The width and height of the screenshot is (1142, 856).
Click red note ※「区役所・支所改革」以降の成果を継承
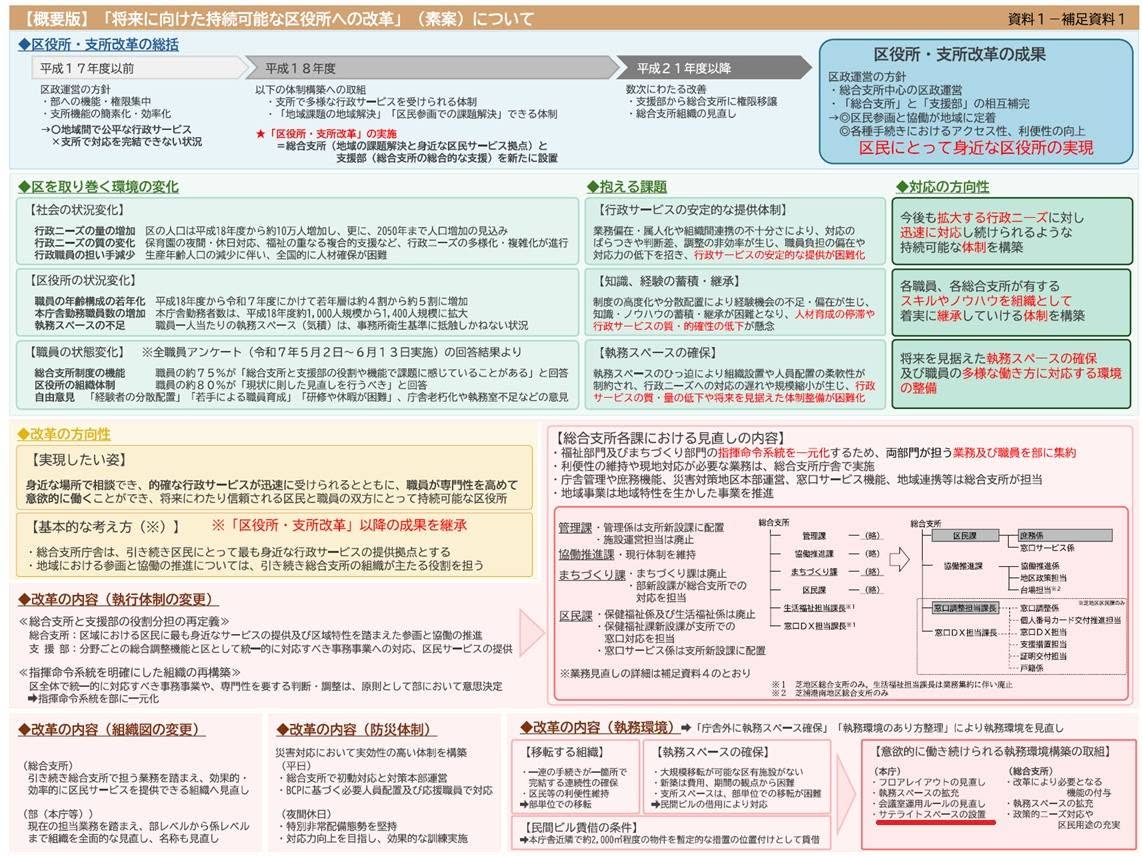339,525
